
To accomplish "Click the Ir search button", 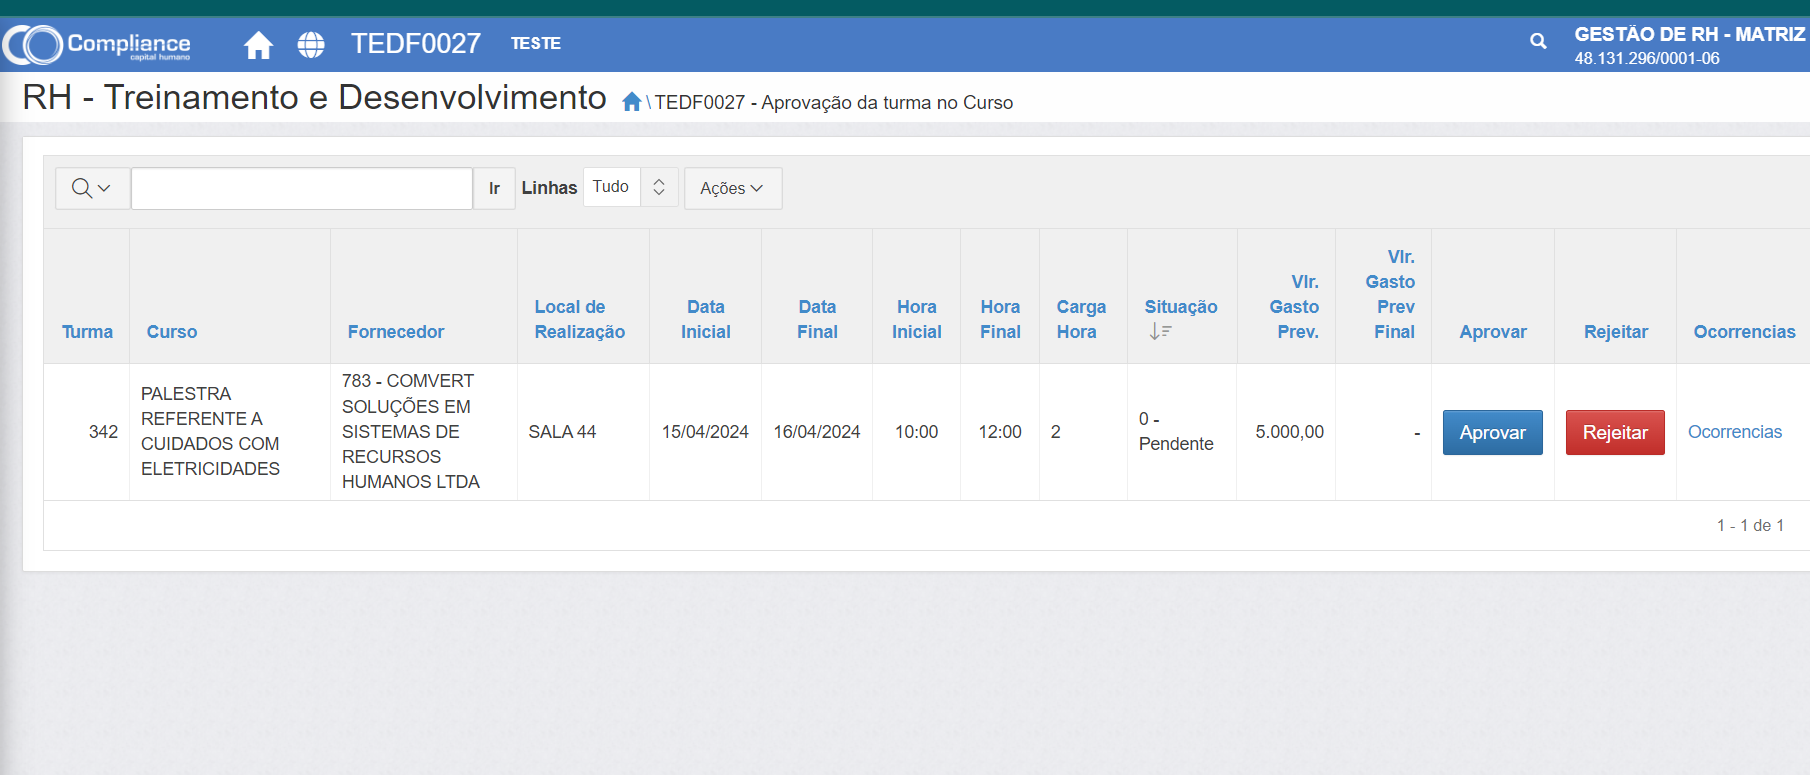I will pos(494,188).
